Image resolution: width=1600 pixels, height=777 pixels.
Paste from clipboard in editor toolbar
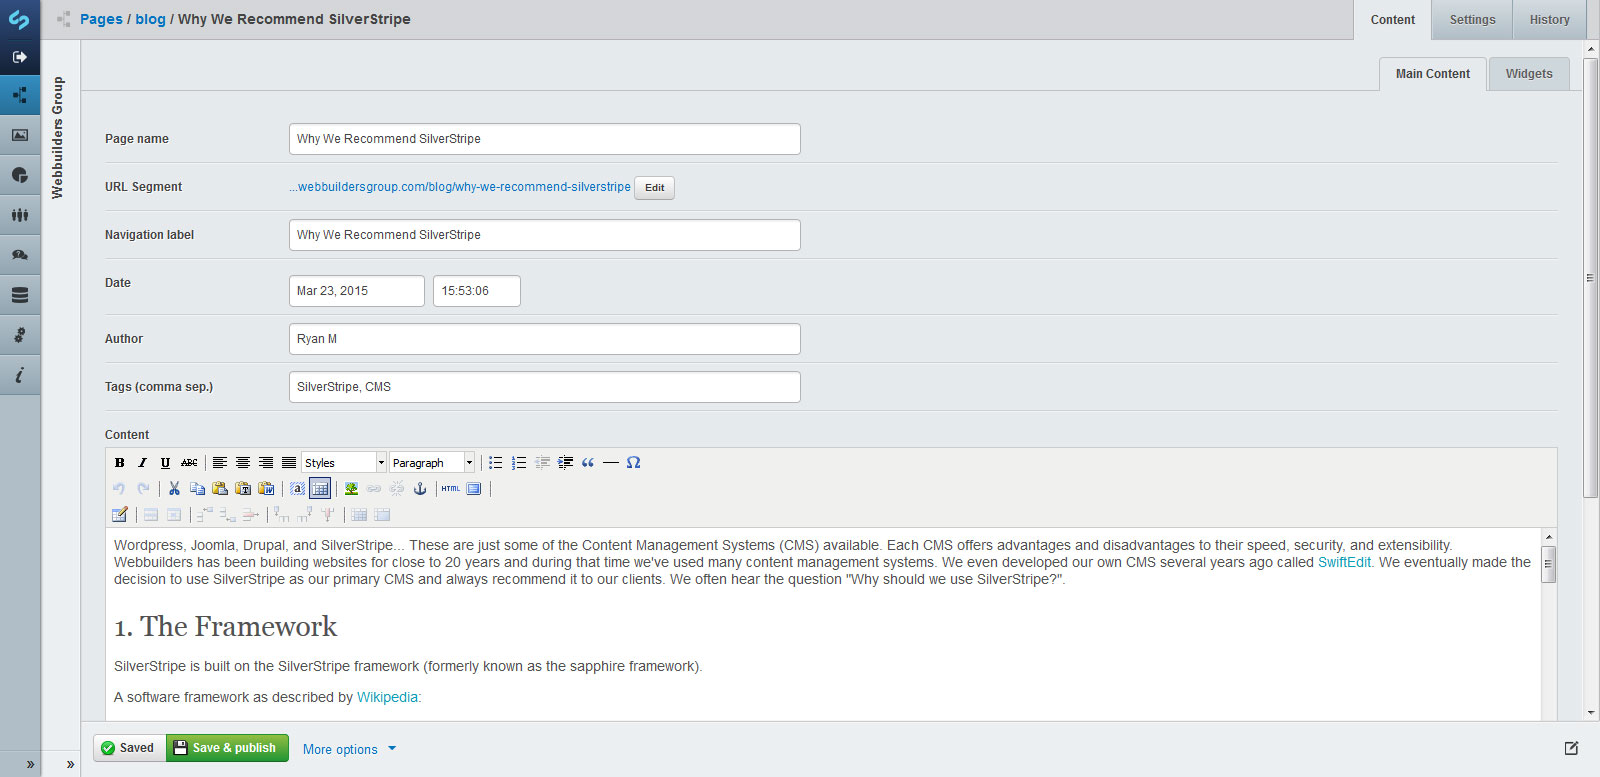[x=220, y=488]
